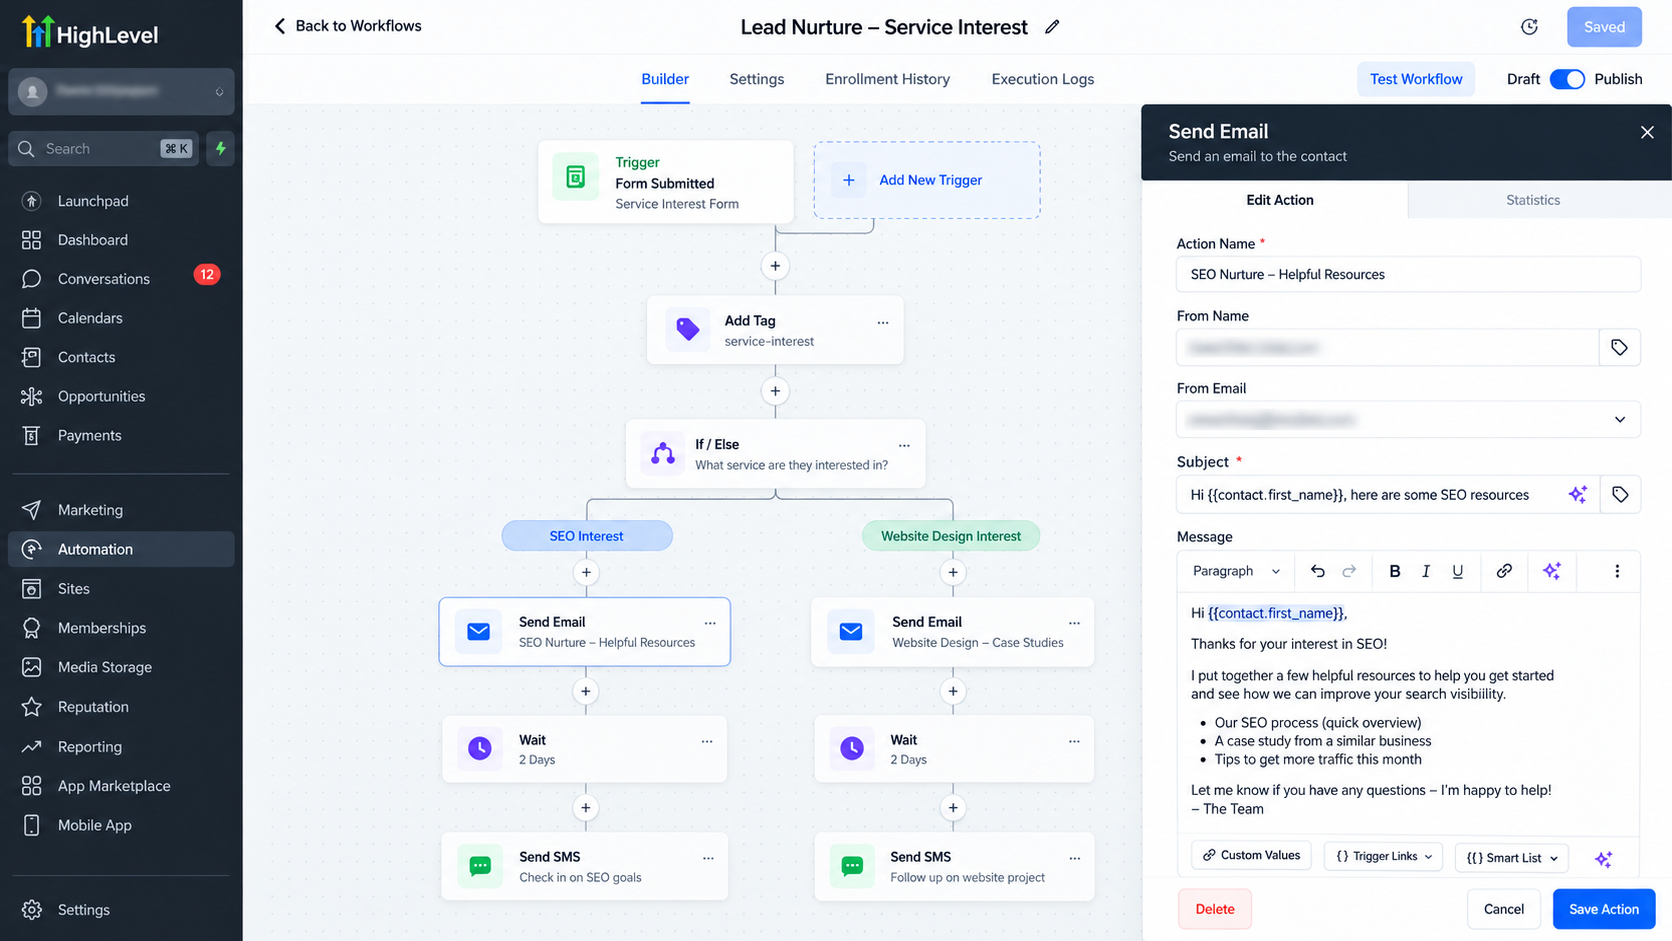This screenshot has width=1672, height=941.
Task: Click the sidebar Search field
Action: [104, 148]
